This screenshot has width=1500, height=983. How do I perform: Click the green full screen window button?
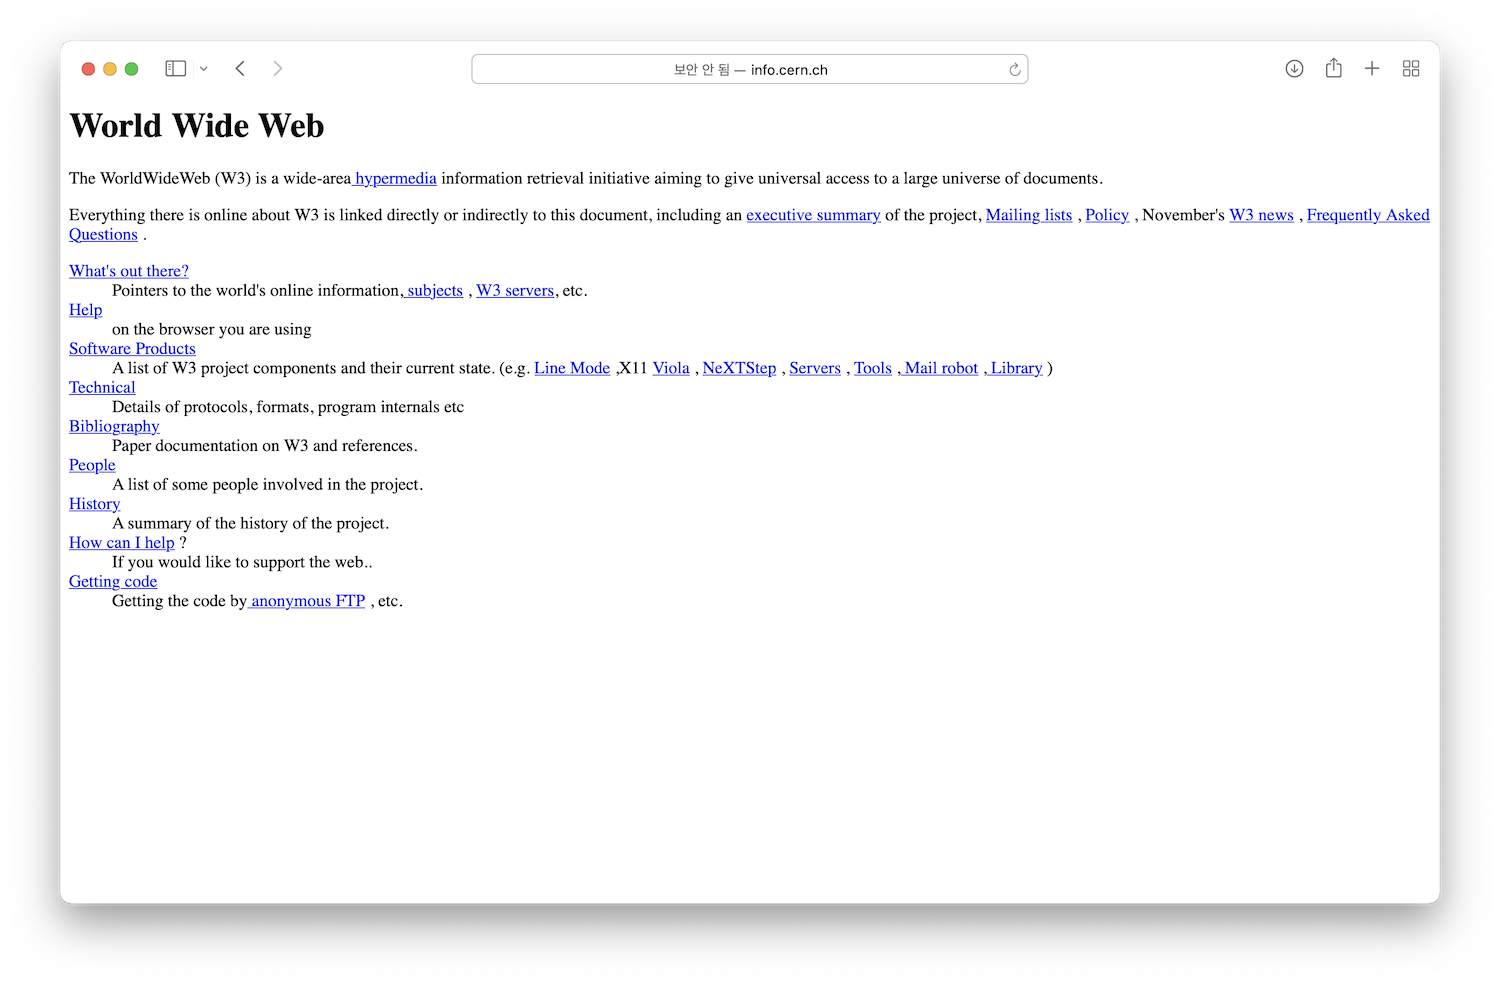click(x=131, y=69)
